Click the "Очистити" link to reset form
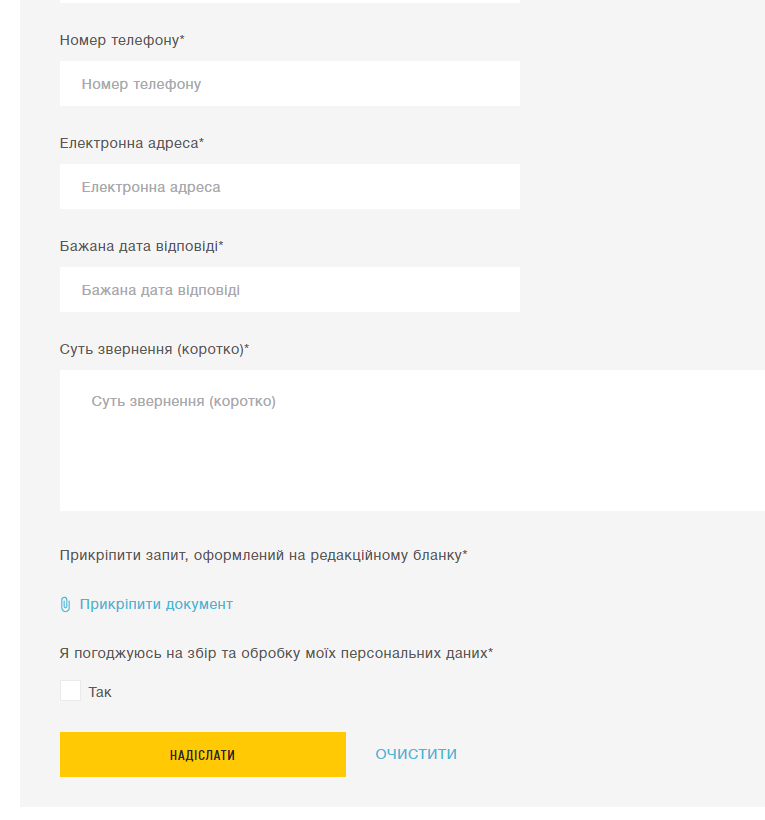Image resolution: width=765 pixels, height=820 pixels. tap(416, 754)
